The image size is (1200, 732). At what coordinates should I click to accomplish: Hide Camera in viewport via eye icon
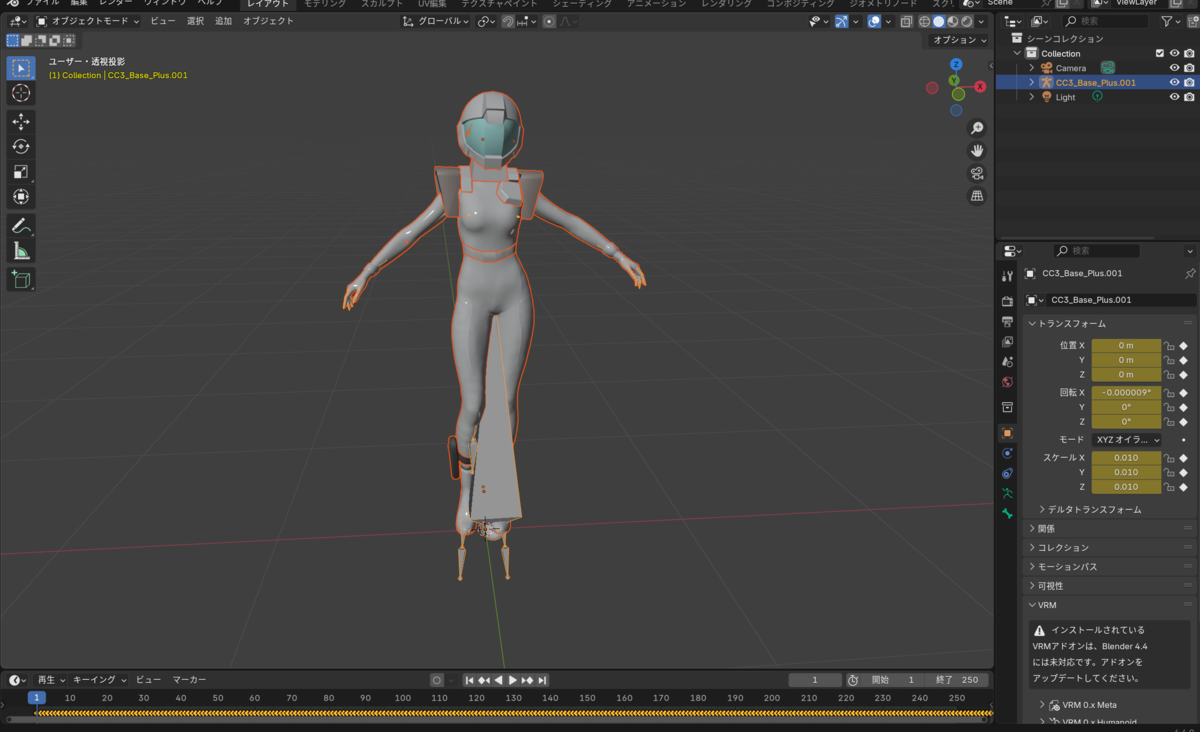(1175, 68)
